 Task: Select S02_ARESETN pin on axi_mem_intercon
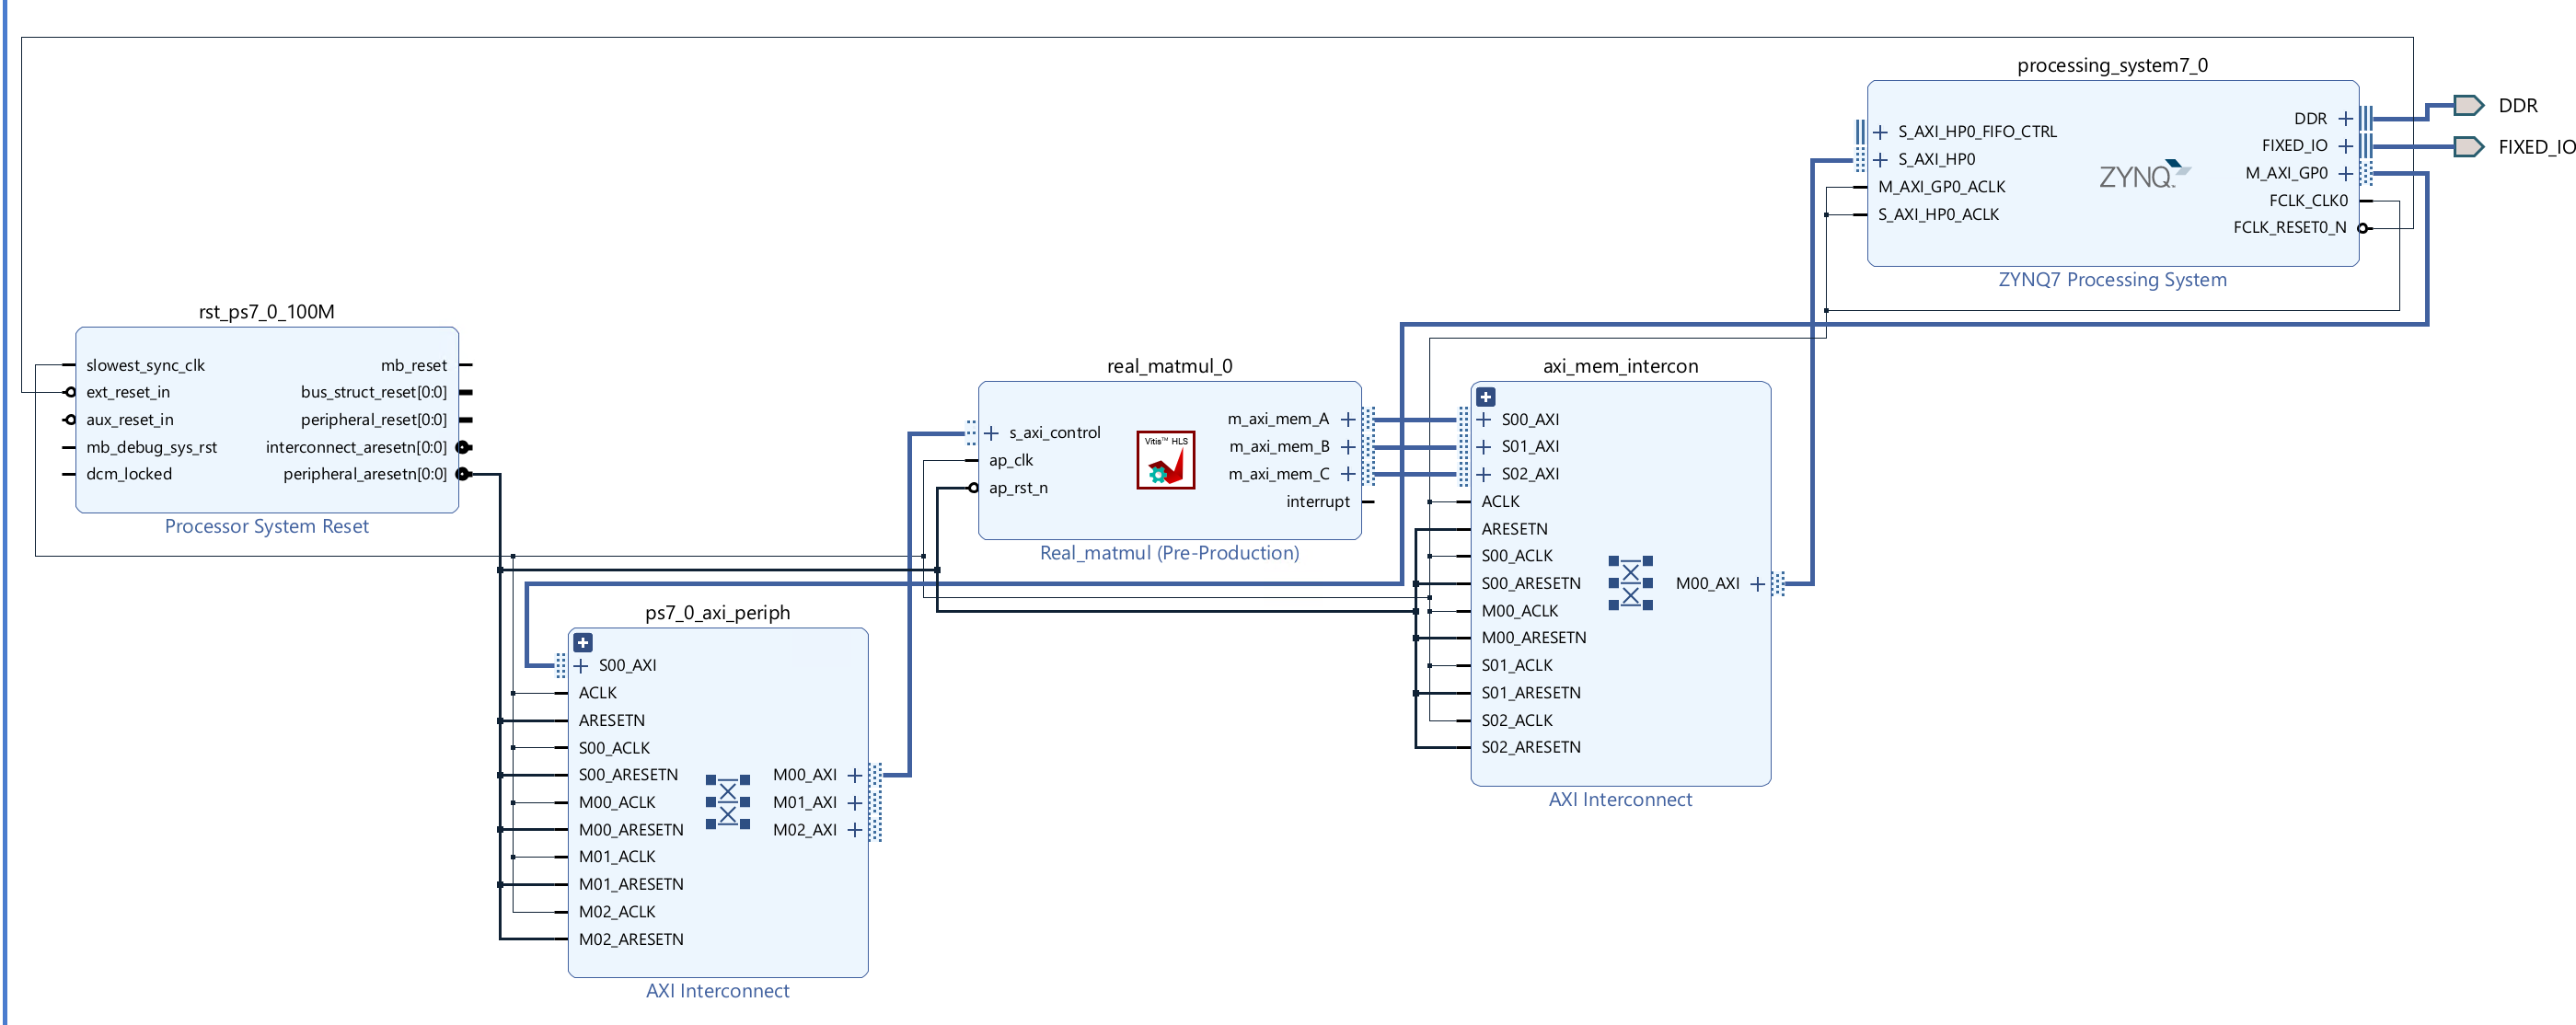1531,748
